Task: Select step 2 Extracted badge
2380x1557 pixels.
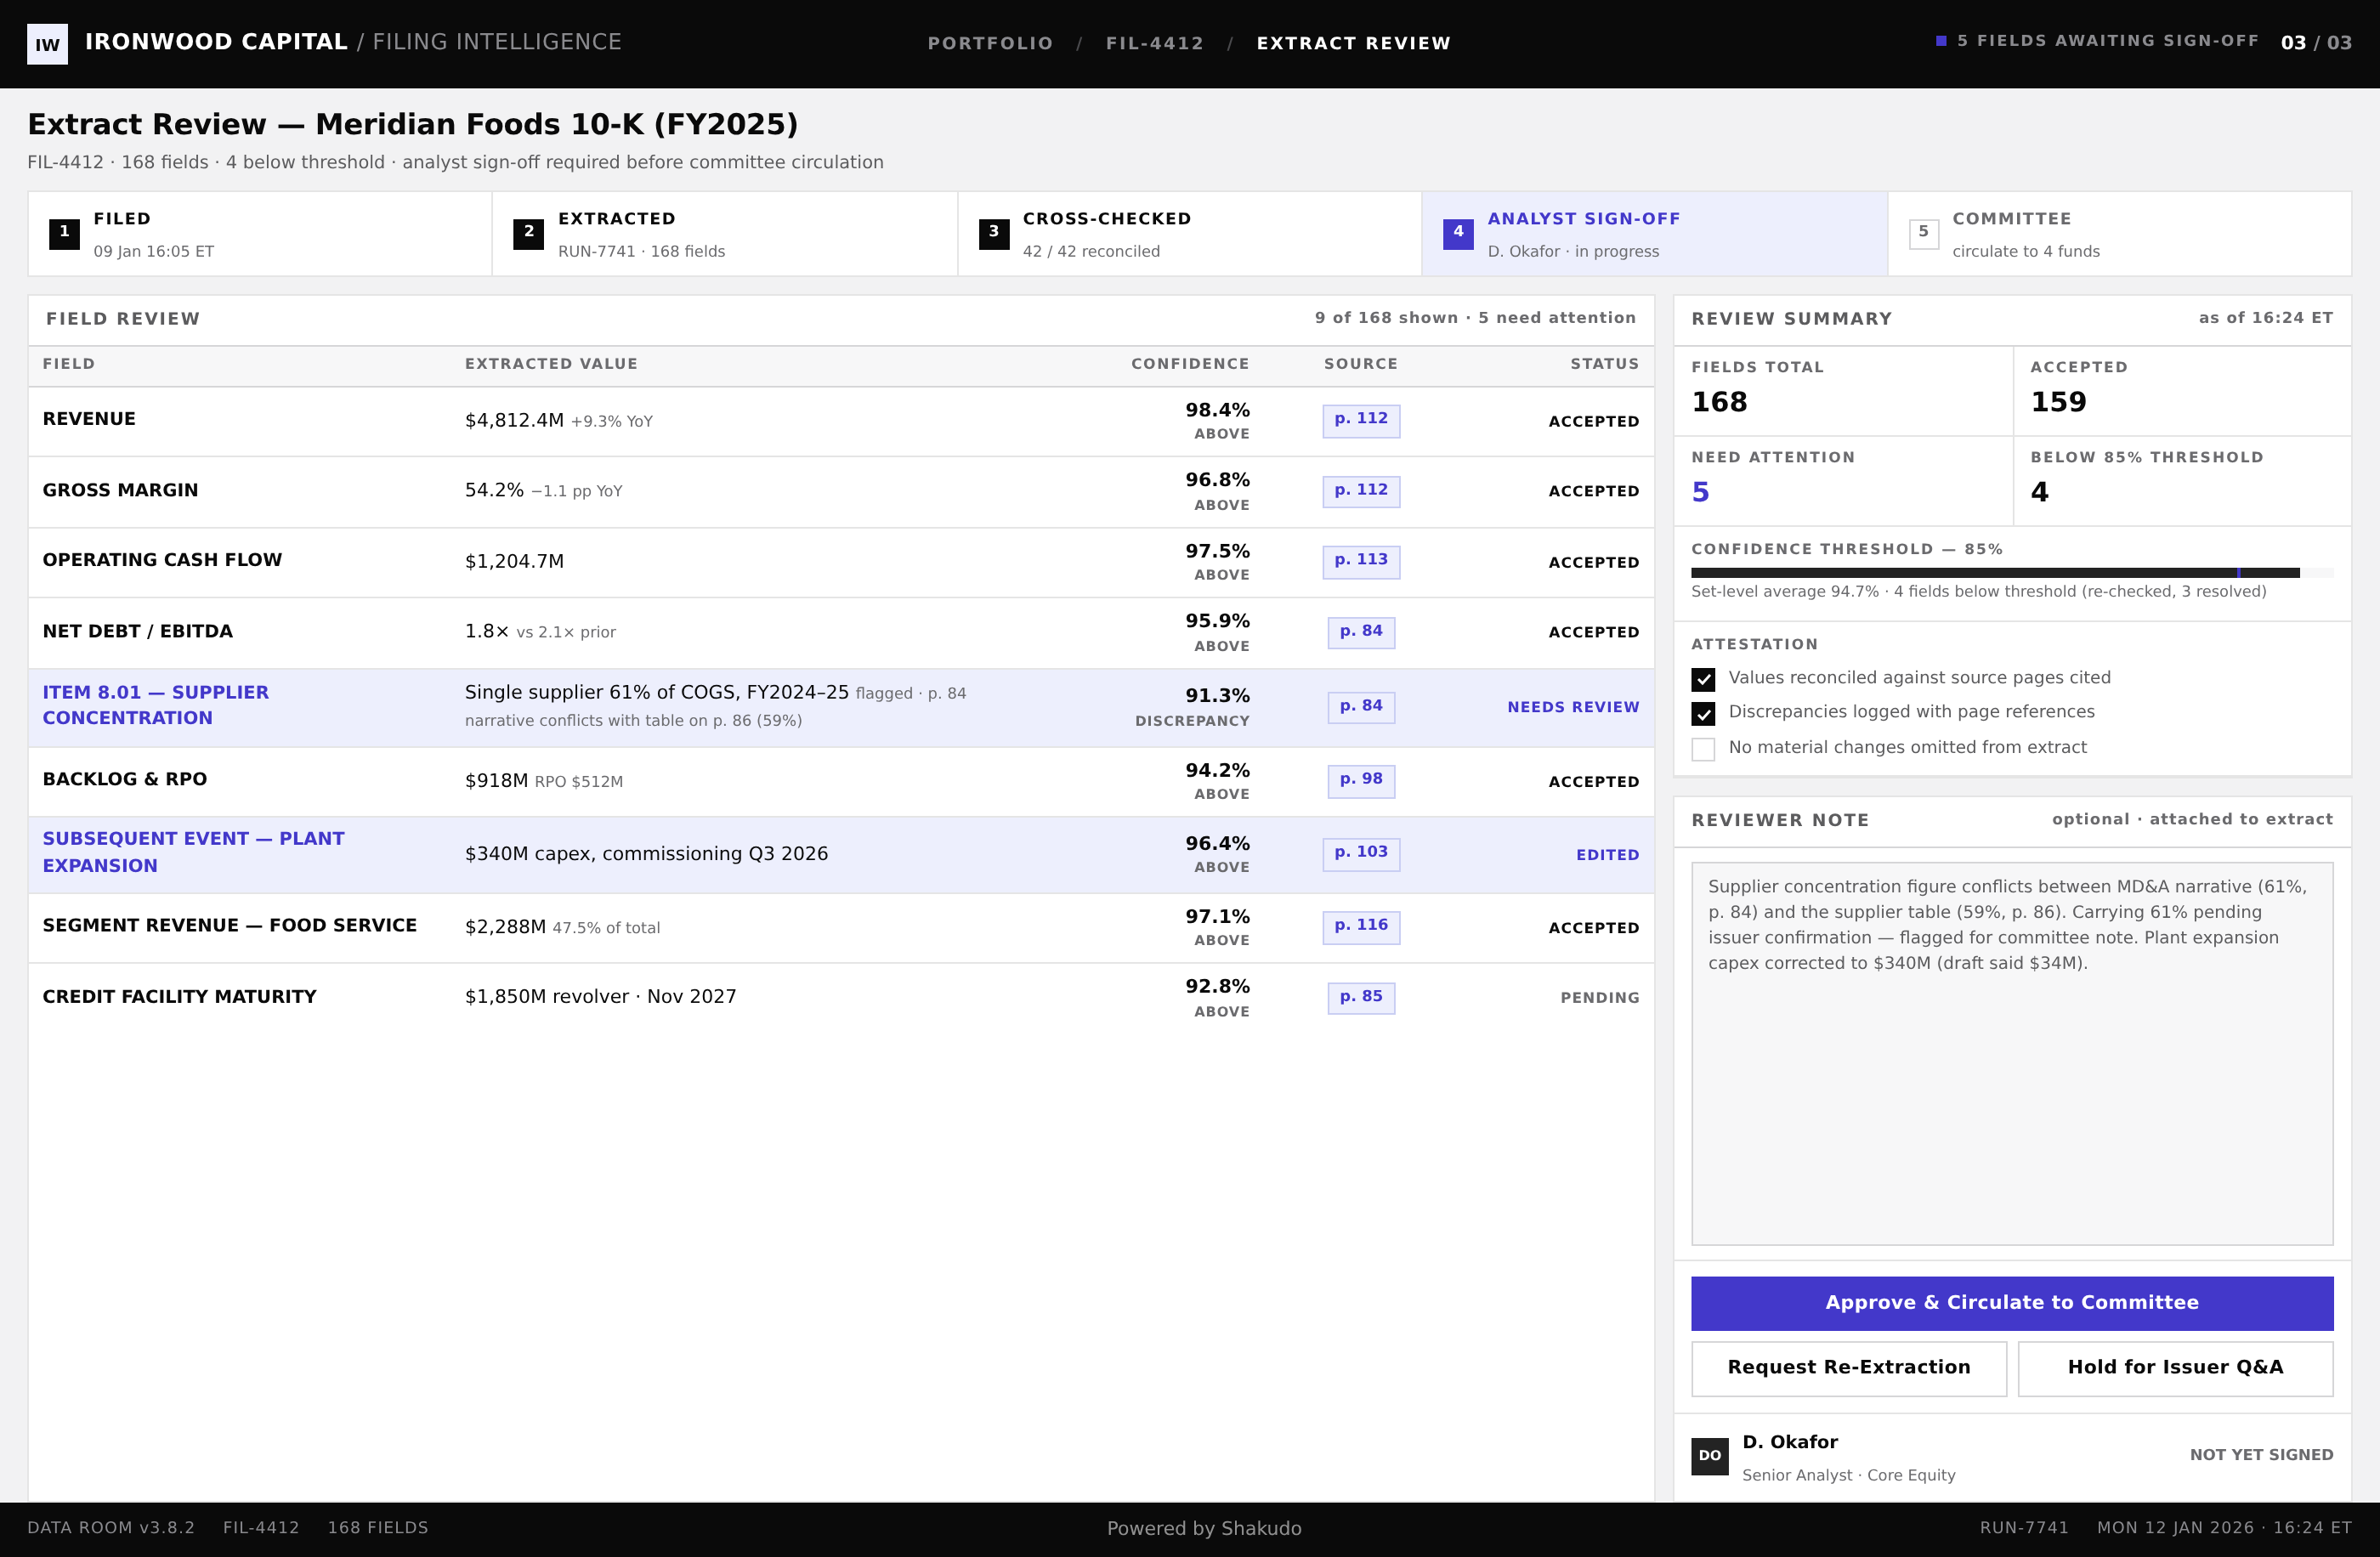Action: [x=528, y=234]
